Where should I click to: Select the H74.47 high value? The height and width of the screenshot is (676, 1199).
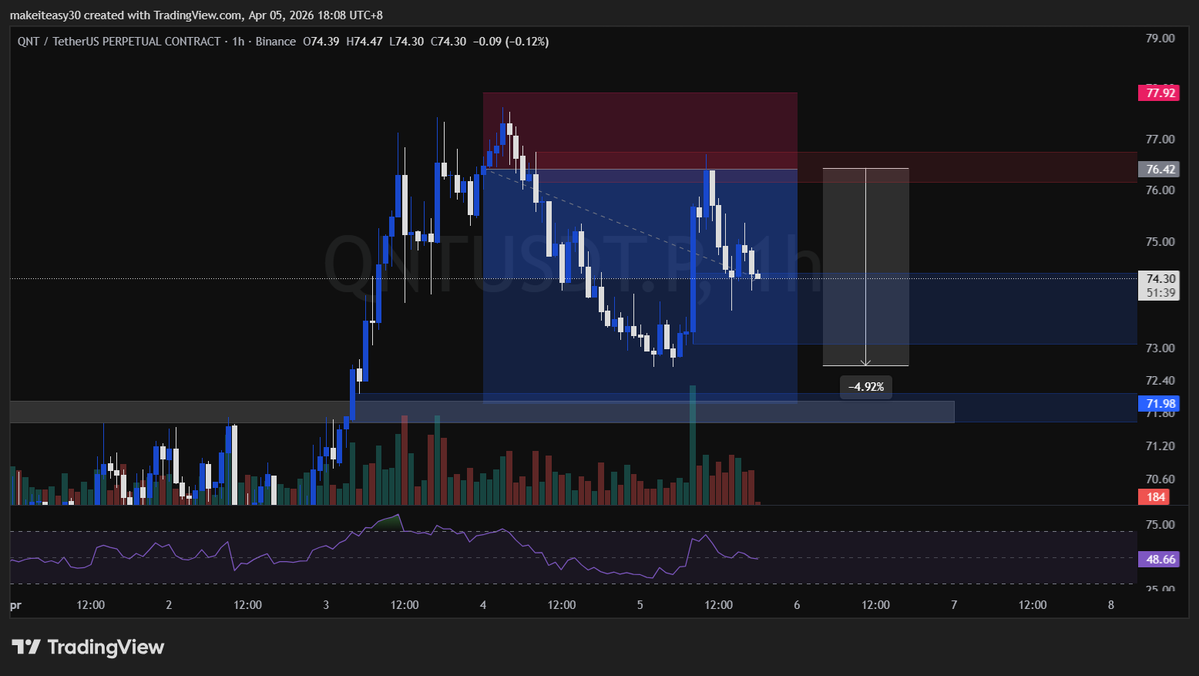tap(364, 41)
